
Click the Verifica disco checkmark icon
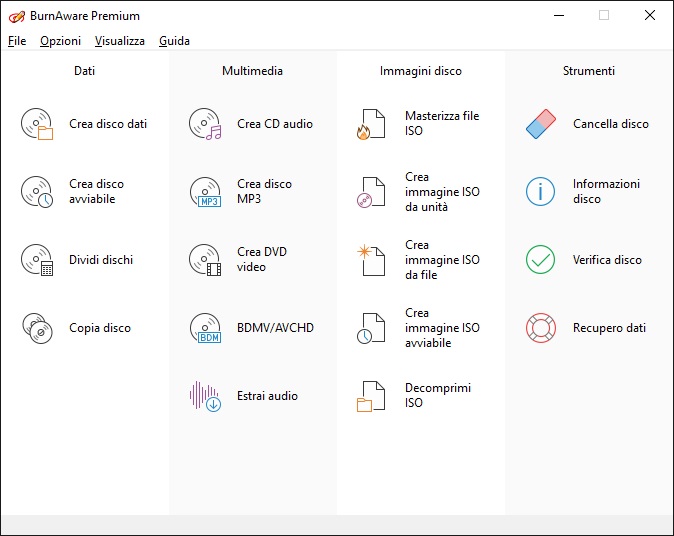pos(540,260)
